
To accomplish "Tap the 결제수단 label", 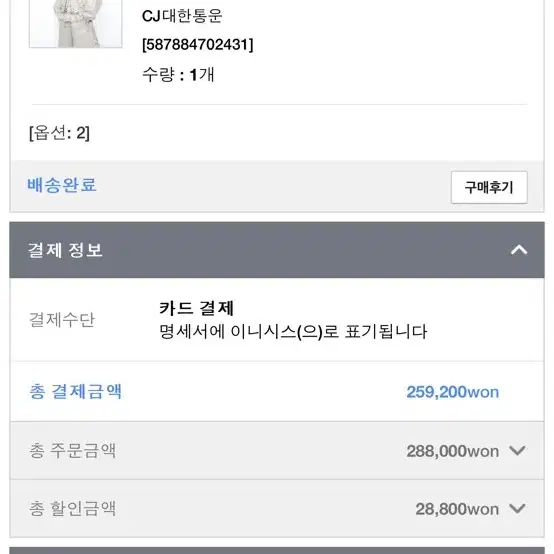I will coord(62,320).
